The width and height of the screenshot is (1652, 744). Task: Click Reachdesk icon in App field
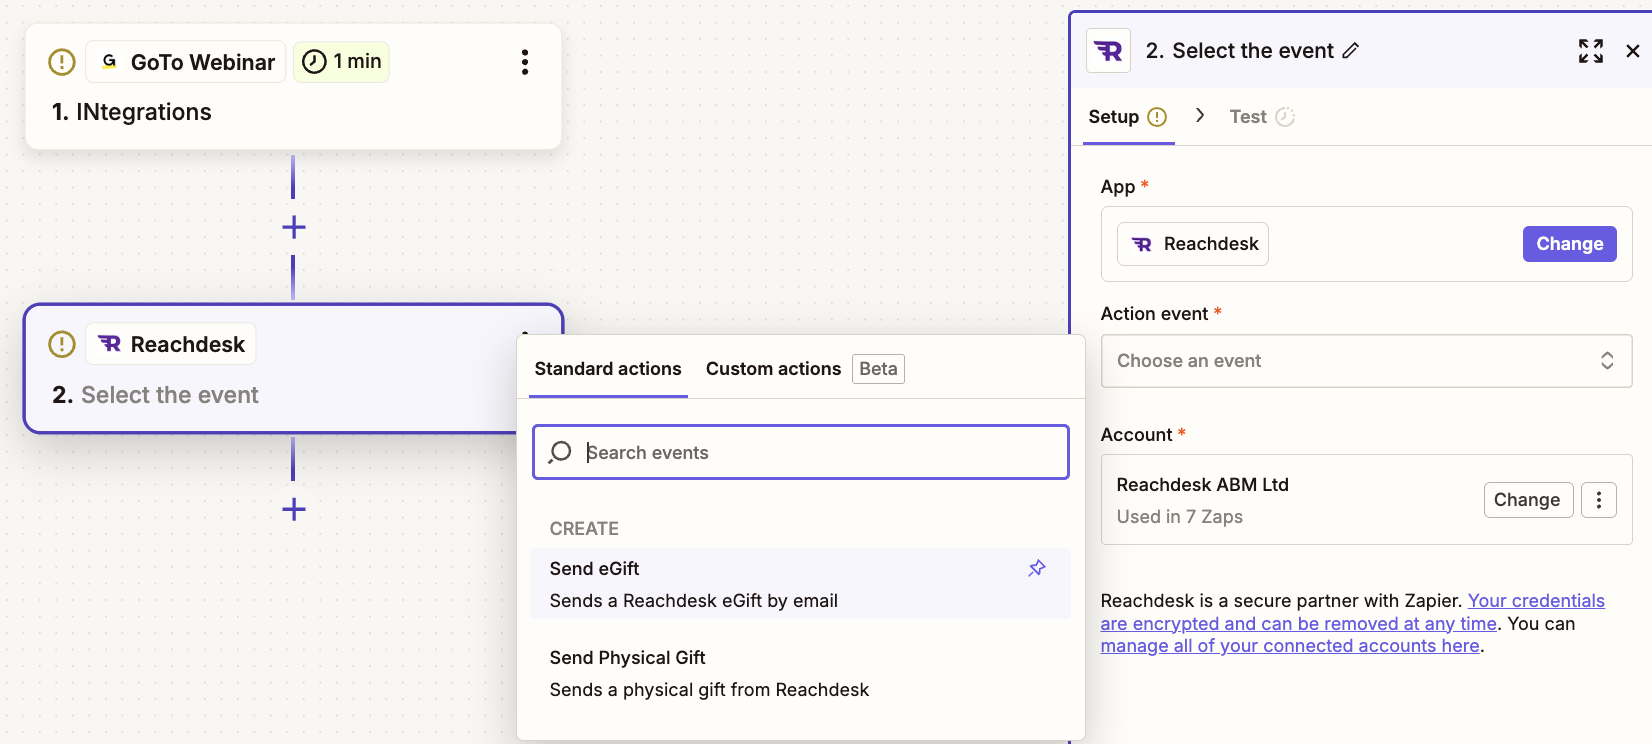click(x=1141, y=244)
